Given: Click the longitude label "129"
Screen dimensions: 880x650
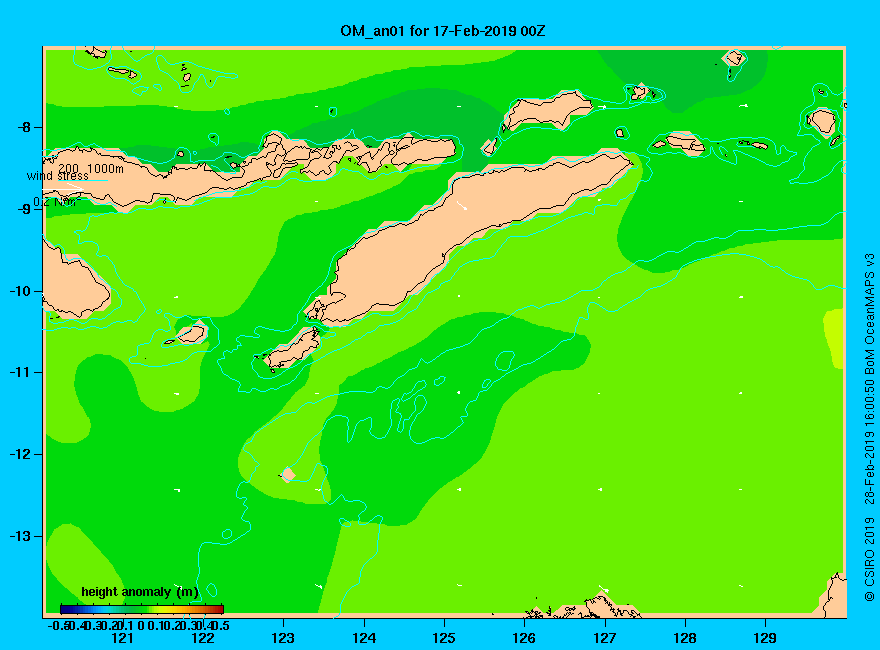Looking at the screenshot, I should (765, 638).
